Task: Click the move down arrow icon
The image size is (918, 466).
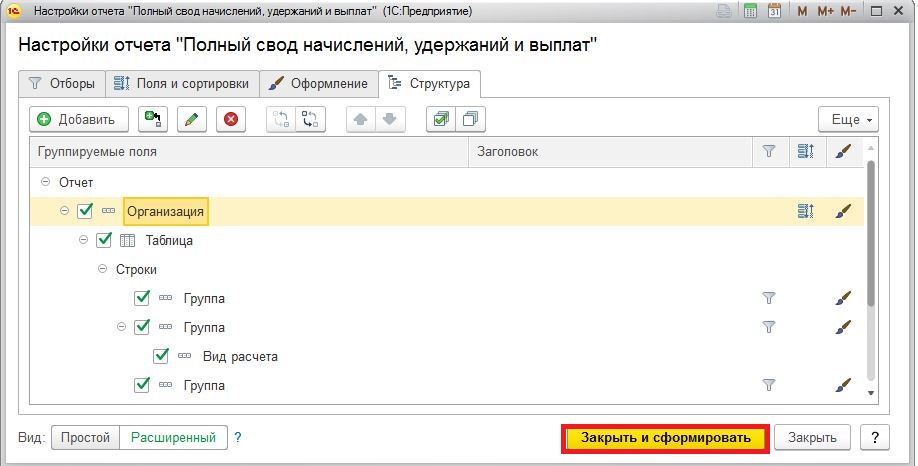Action: (390, 119)
